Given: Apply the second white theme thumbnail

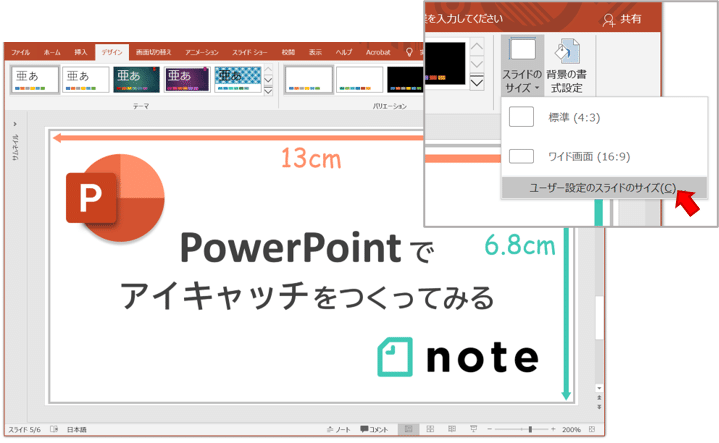Looking at the screenshot, I should click(85, 79).
